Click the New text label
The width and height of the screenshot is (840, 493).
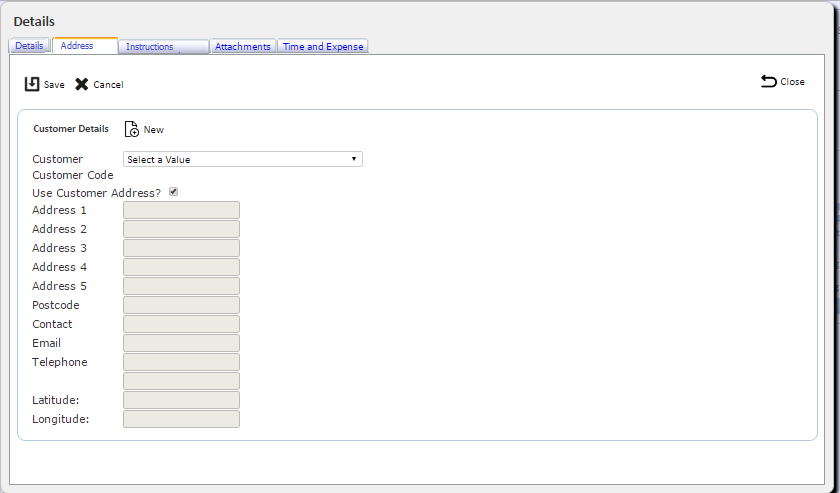(x=154, y=130)
